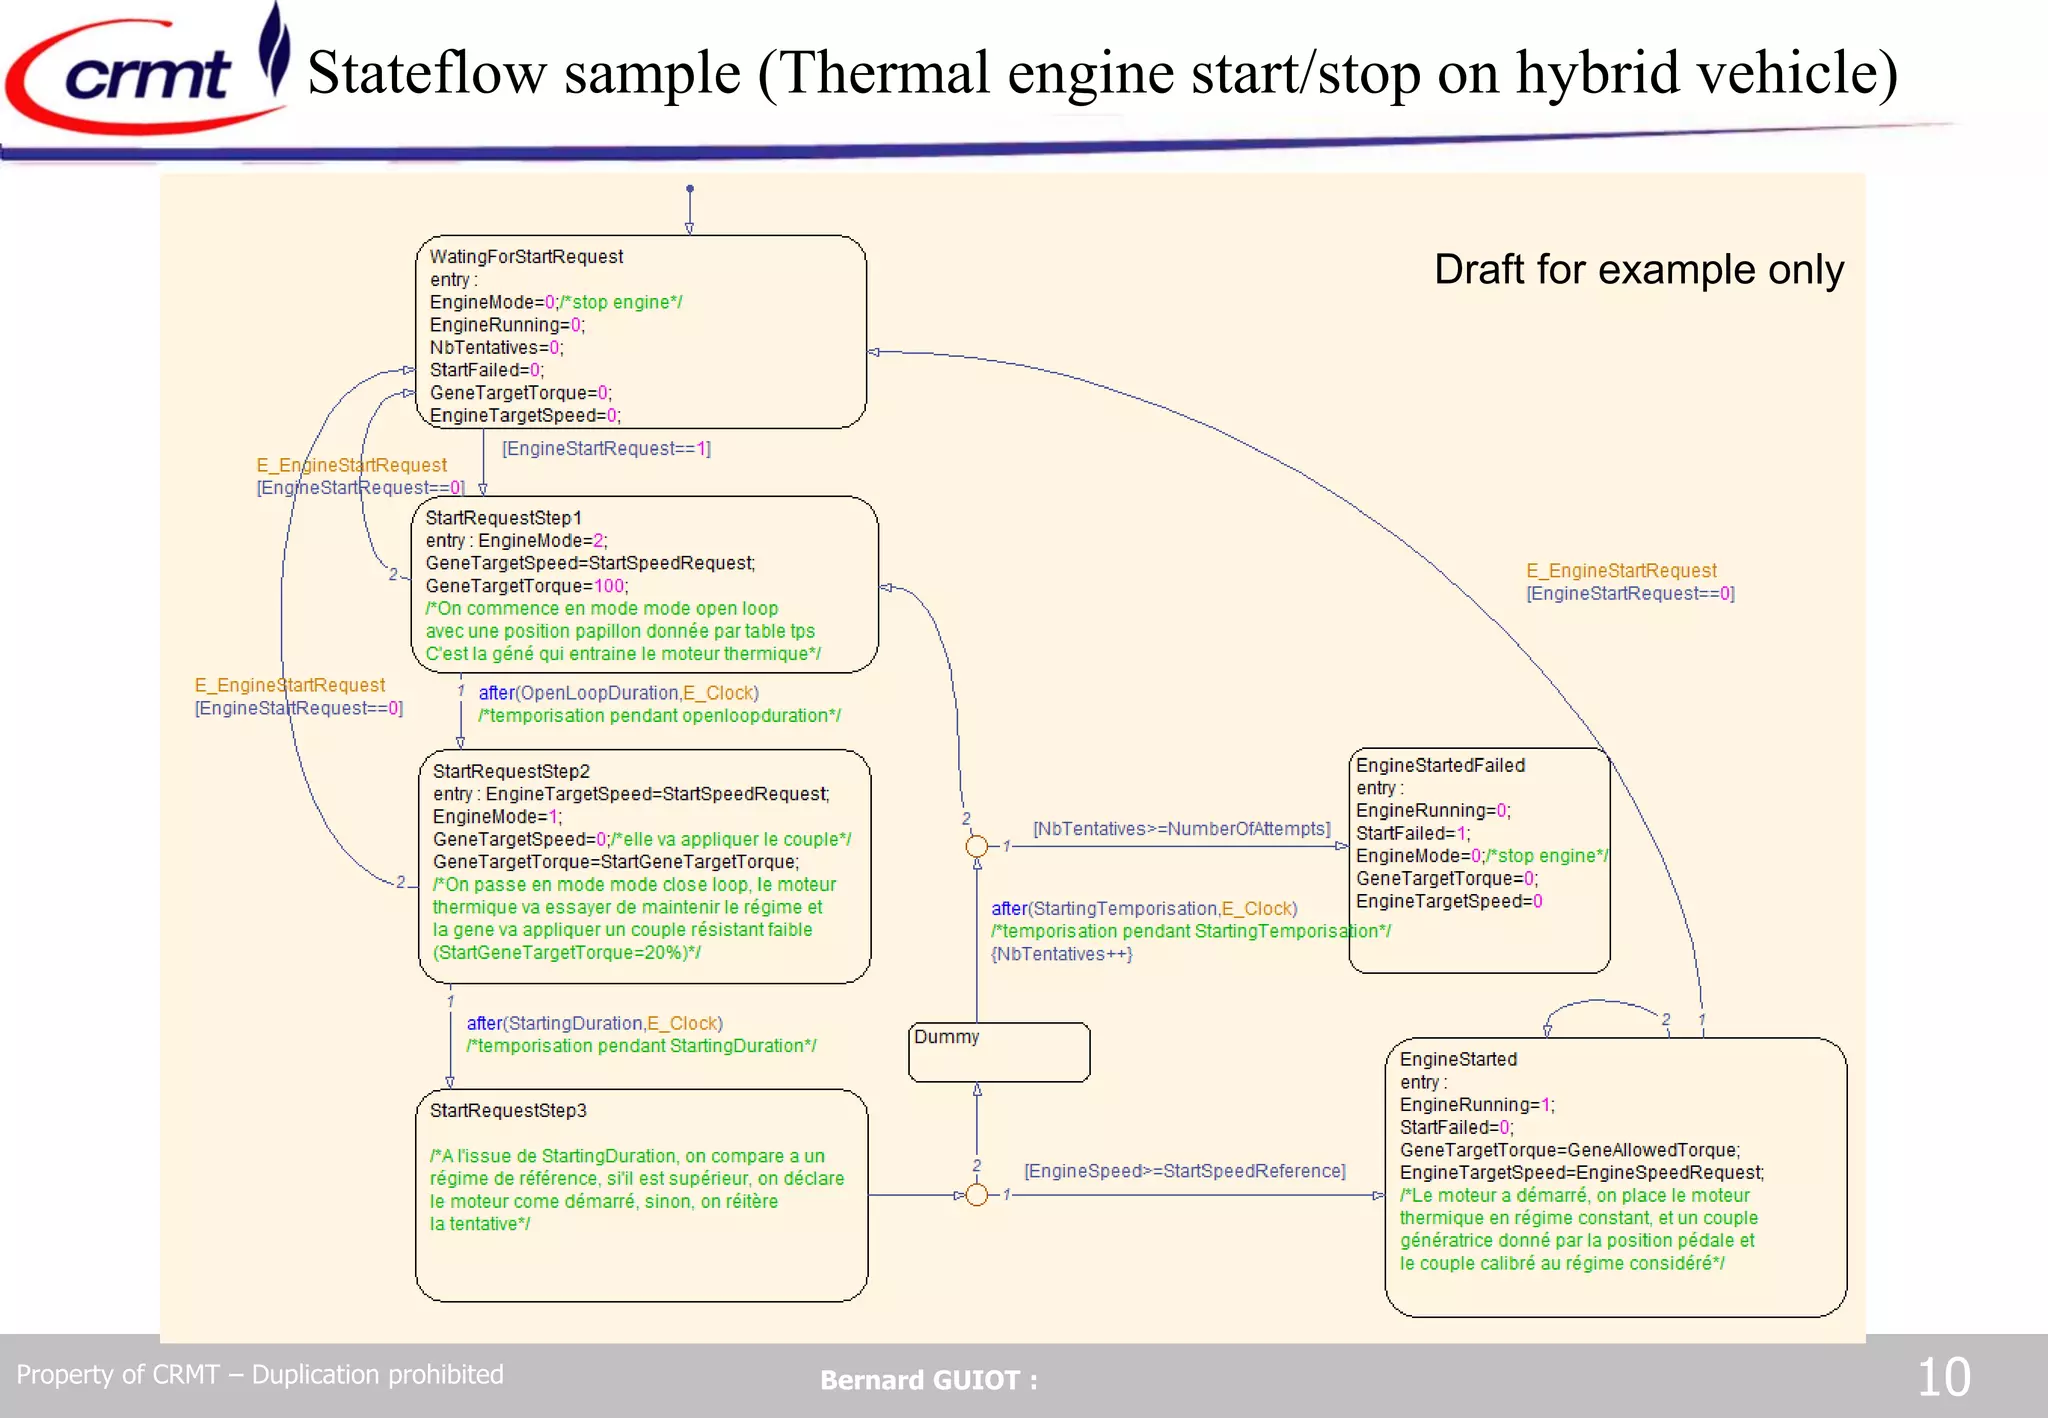Click the CRMT logo
Viewport: 2048px width, 1418px height.
(148, 75)
